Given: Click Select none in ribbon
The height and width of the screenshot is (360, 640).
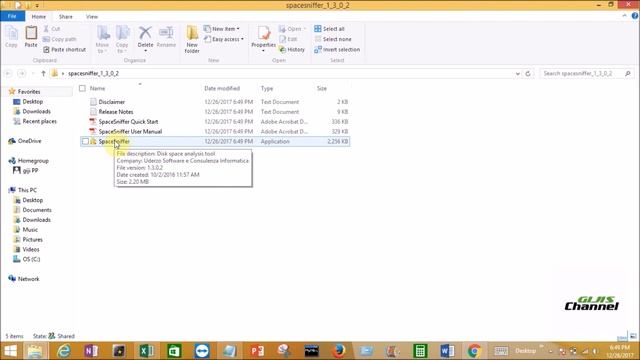Looking at the screenshot, I should coord(333,39).
